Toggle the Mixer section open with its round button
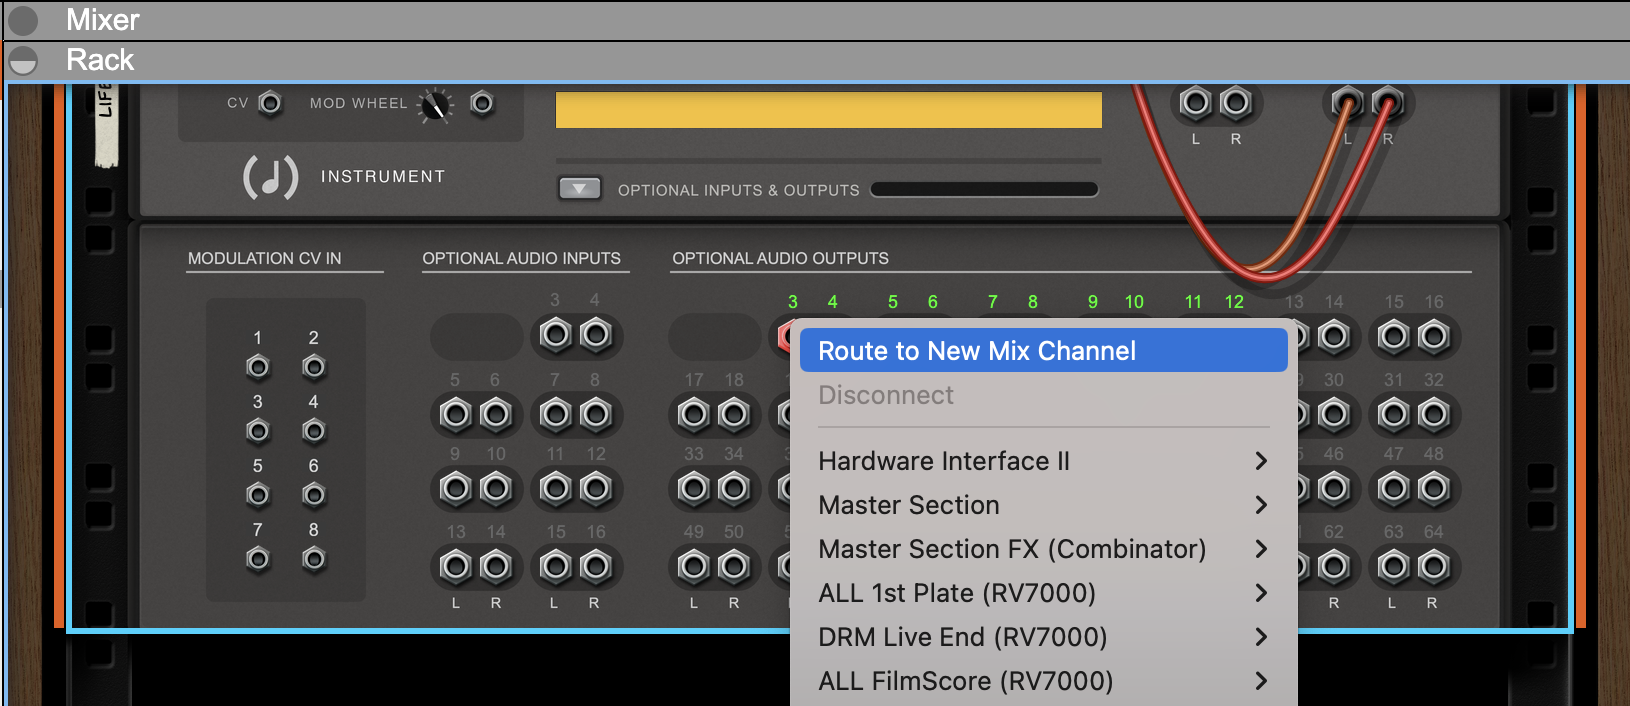 coord(23,20)
